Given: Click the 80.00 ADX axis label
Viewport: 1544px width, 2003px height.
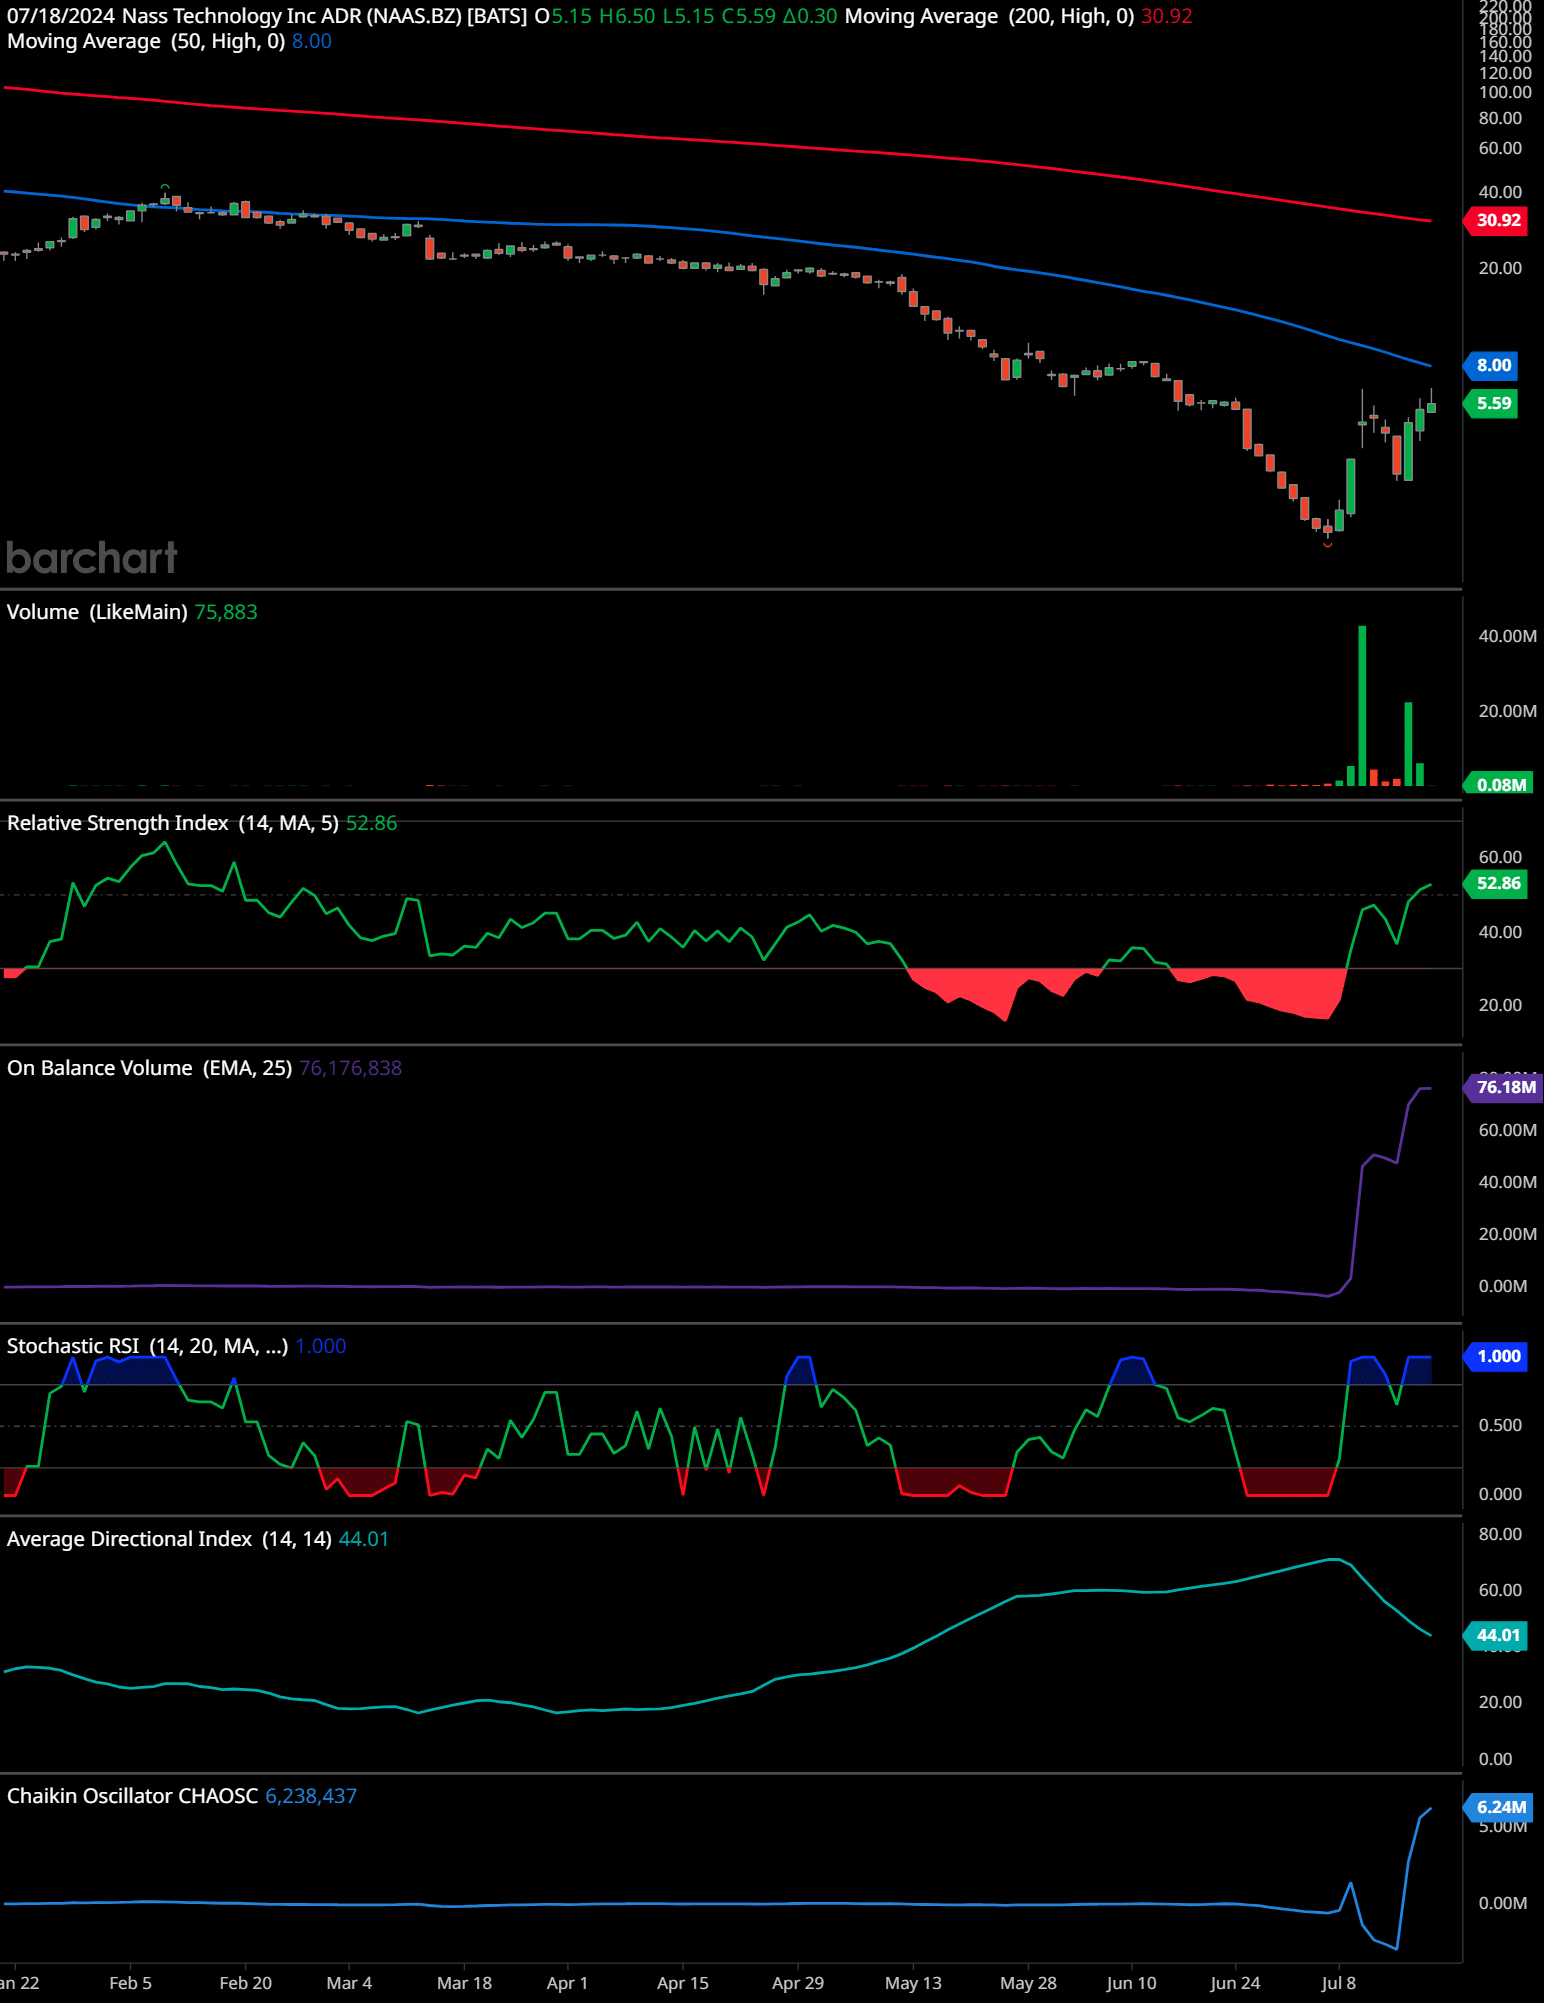Looking at the screenshot, I should pos(1500,1534).
